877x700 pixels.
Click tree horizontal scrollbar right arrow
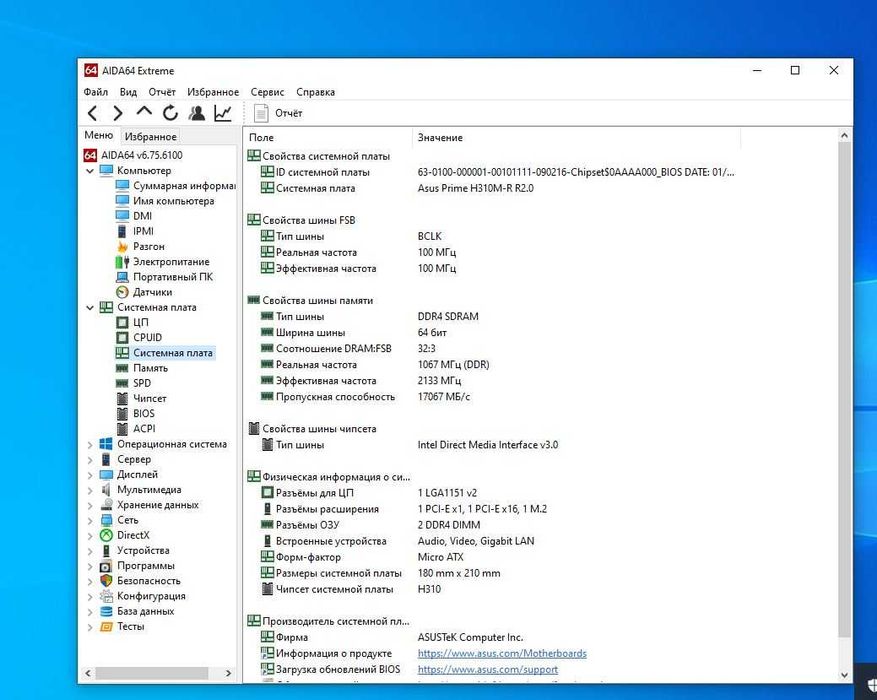point(228,673)
